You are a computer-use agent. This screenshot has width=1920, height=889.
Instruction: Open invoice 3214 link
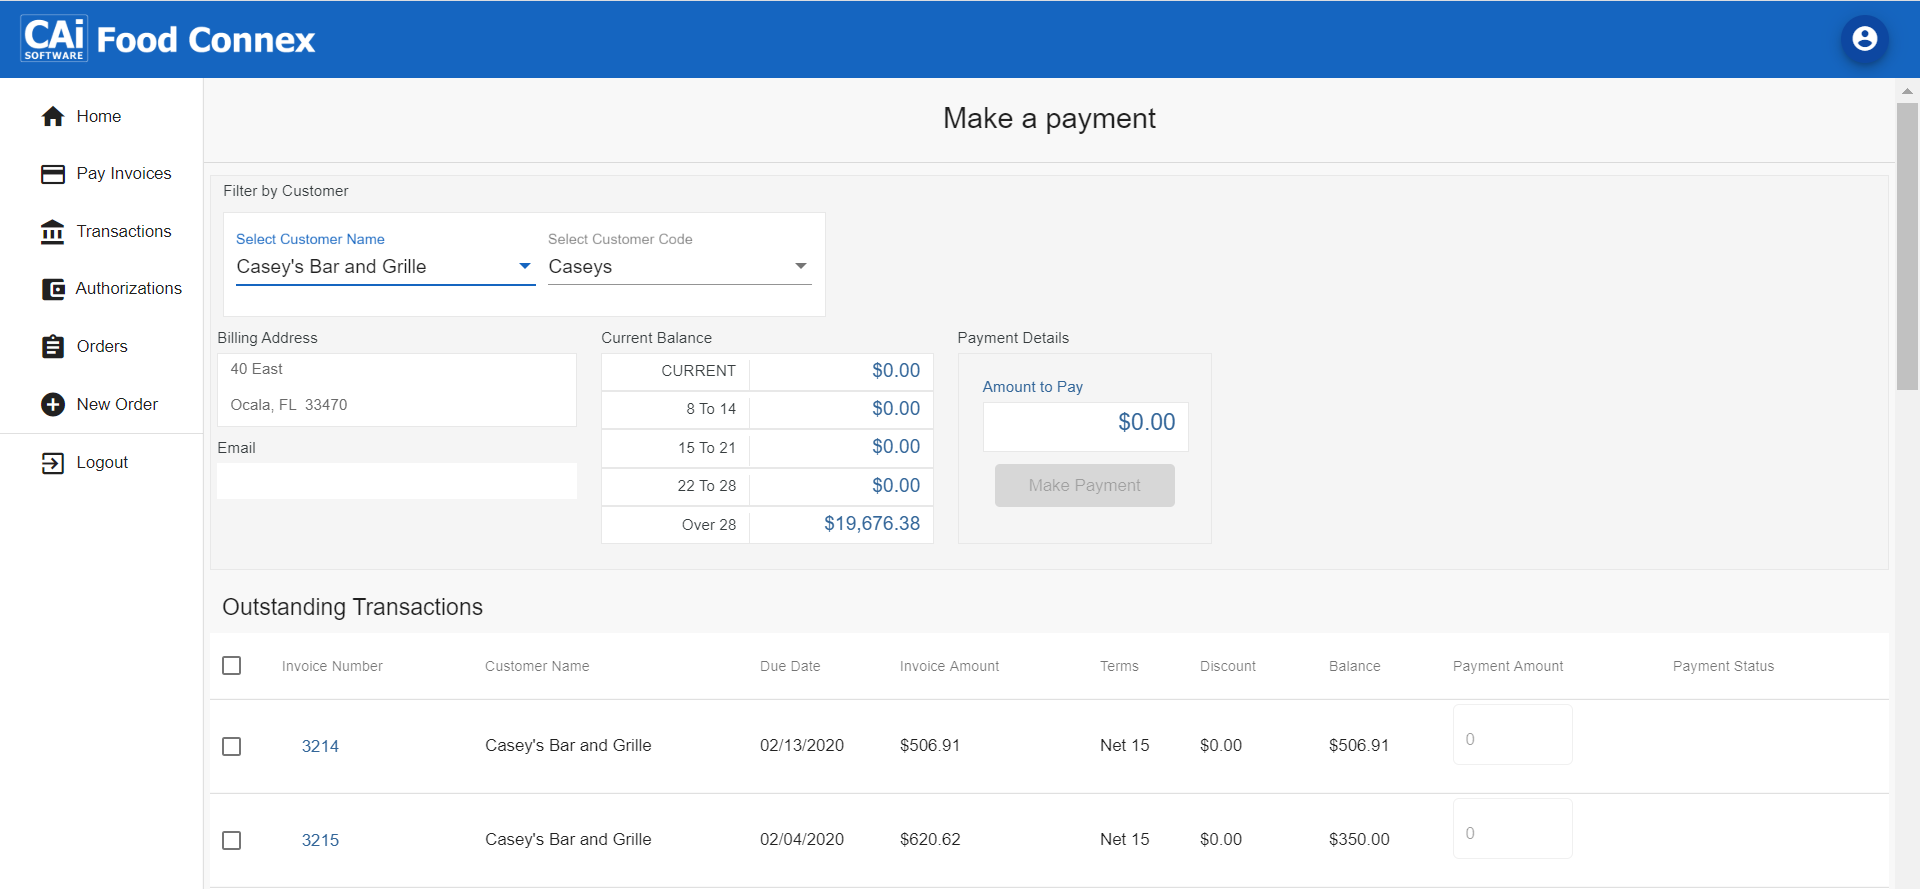pos(320,747)
